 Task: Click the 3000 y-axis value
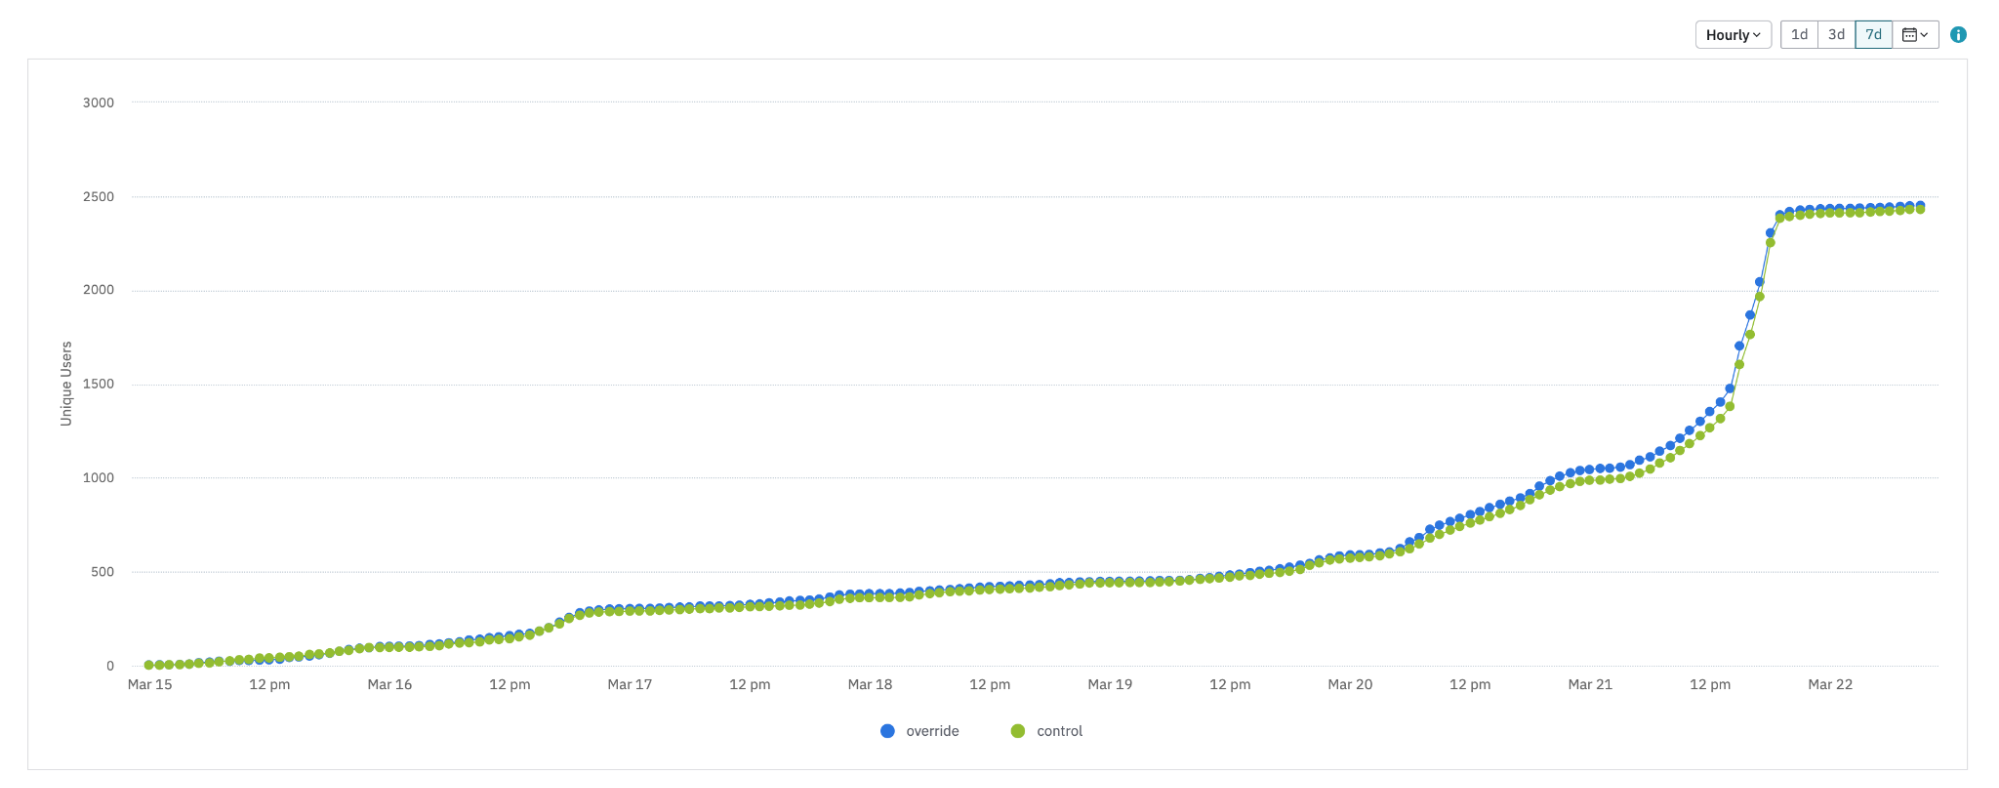[x=98, y=103]
